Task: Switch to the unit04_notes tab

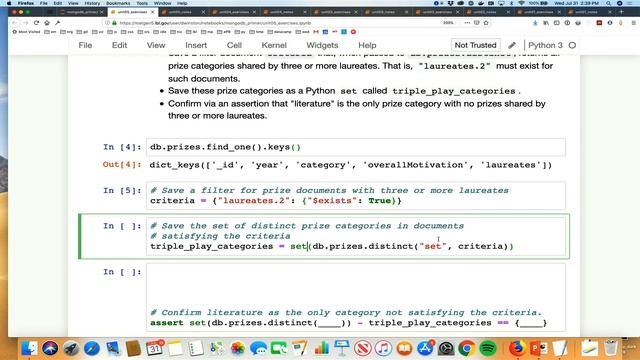Action: 284,12
